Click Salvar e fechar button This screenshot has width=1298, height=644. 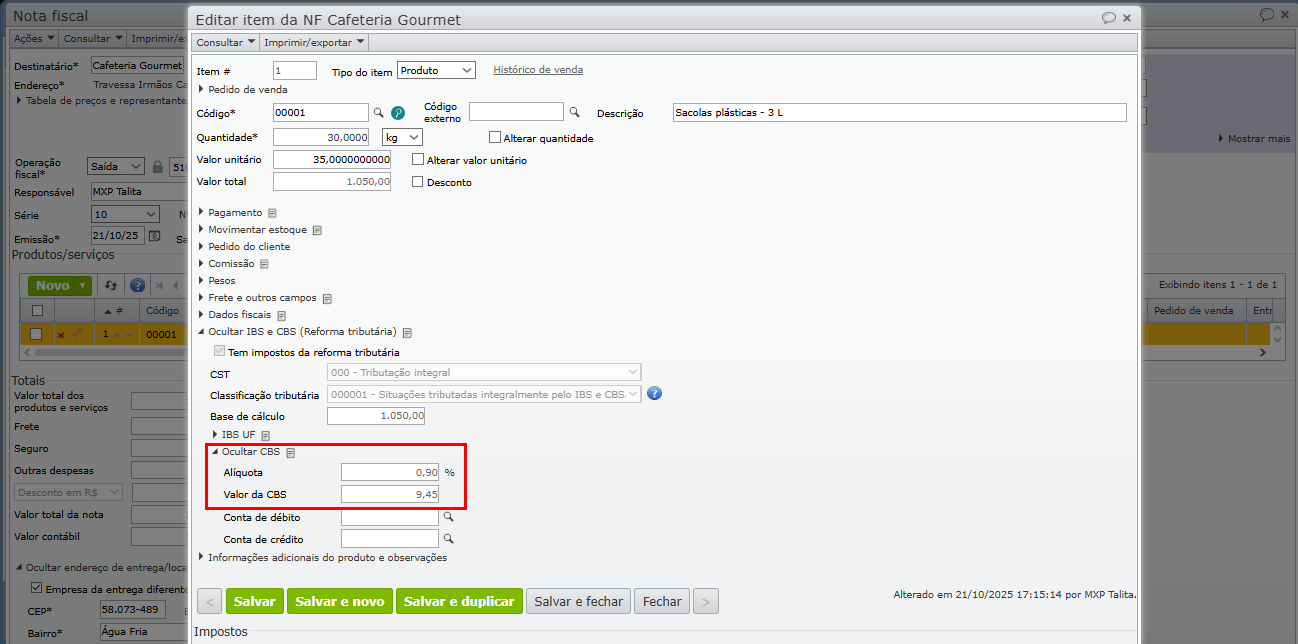coord(578,601)
